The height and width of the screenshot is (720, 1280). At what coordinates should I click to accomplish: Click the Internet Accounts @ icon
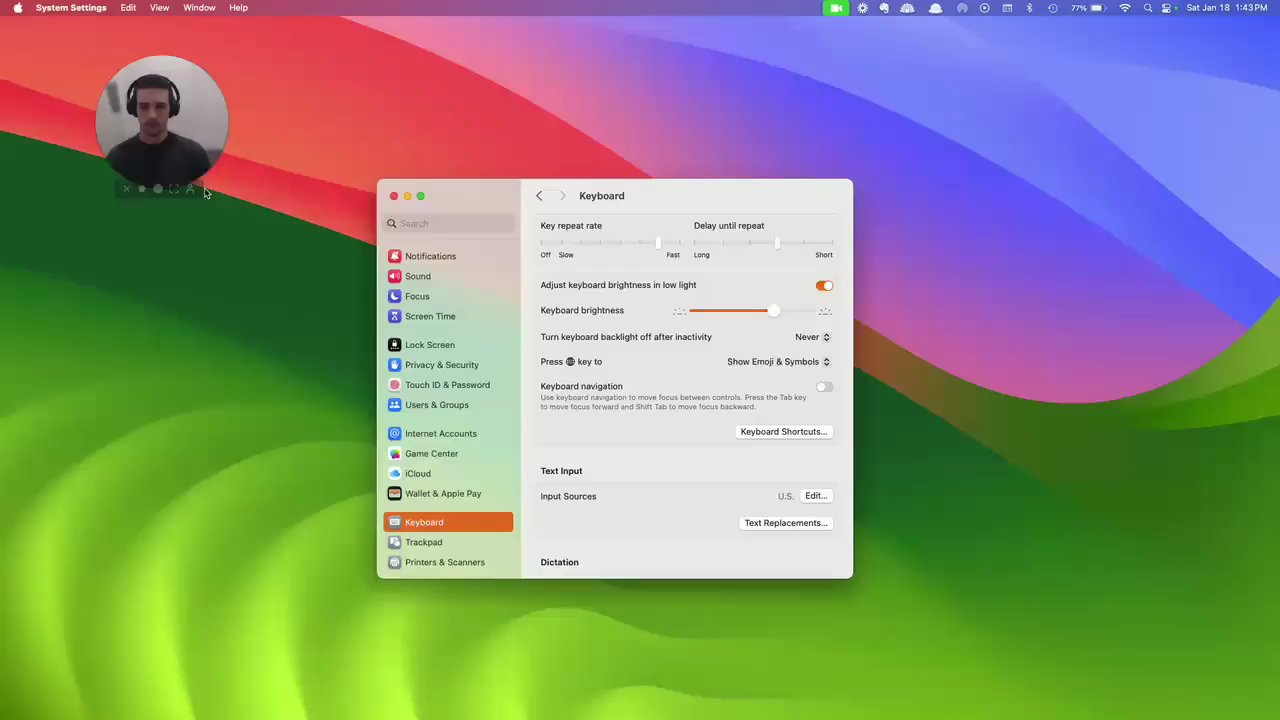[395, 434]
